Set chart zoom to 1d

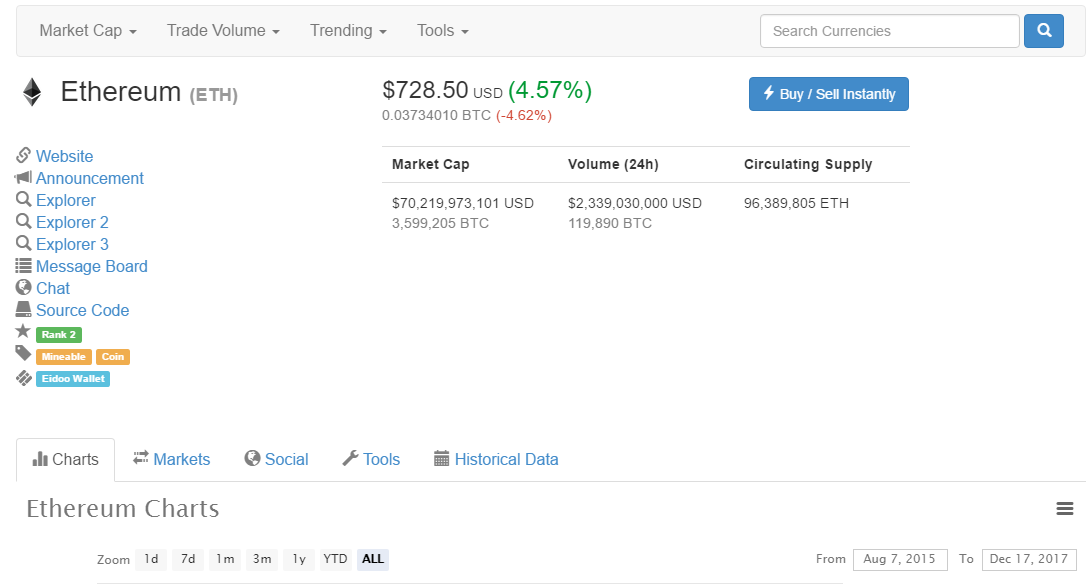tap(151, 559)
